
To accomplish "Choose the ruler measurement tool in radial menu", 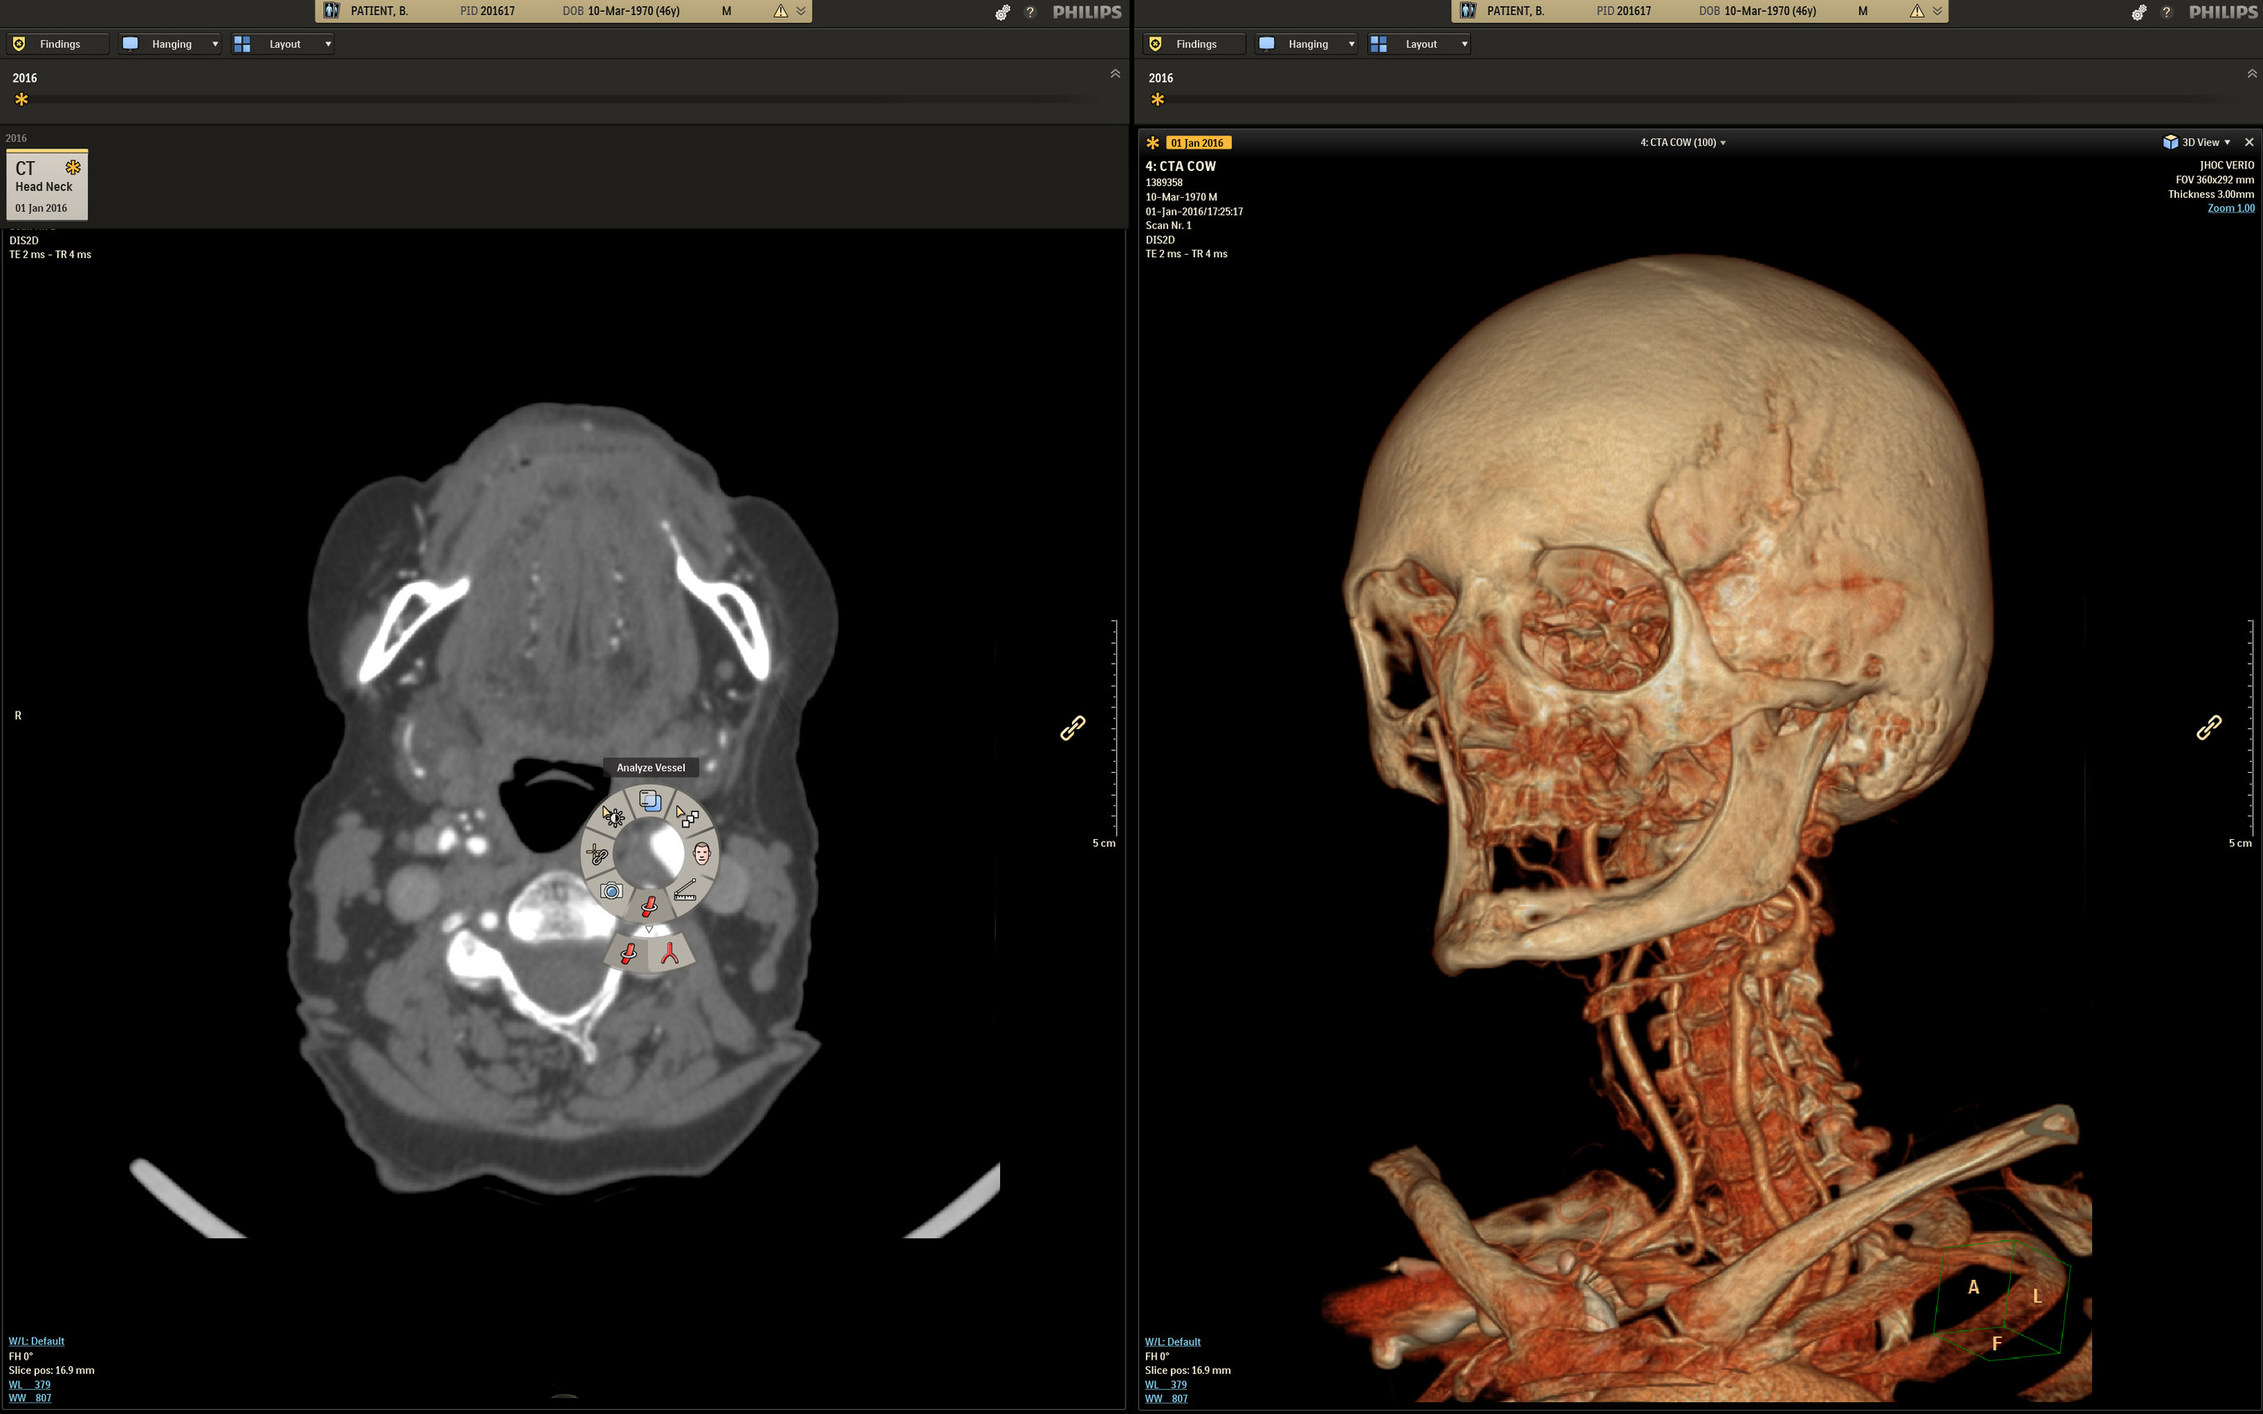I will (x=685, y=890).
